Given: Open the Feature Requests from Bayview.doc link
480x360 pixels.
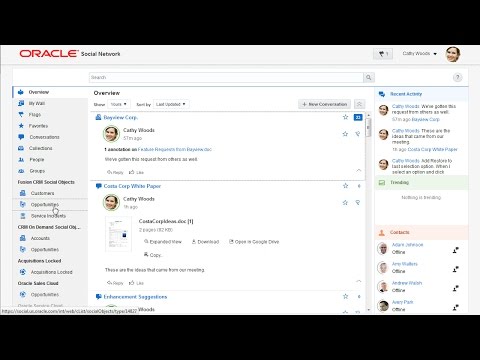Looking at the screenshot, I should point(175,149).
